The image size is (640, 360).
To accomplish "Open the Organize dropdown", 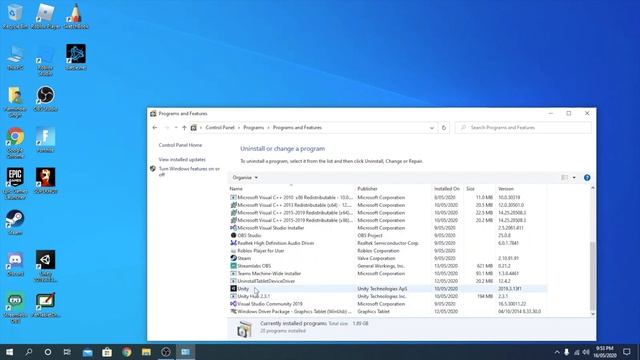I will pos(245,178).
